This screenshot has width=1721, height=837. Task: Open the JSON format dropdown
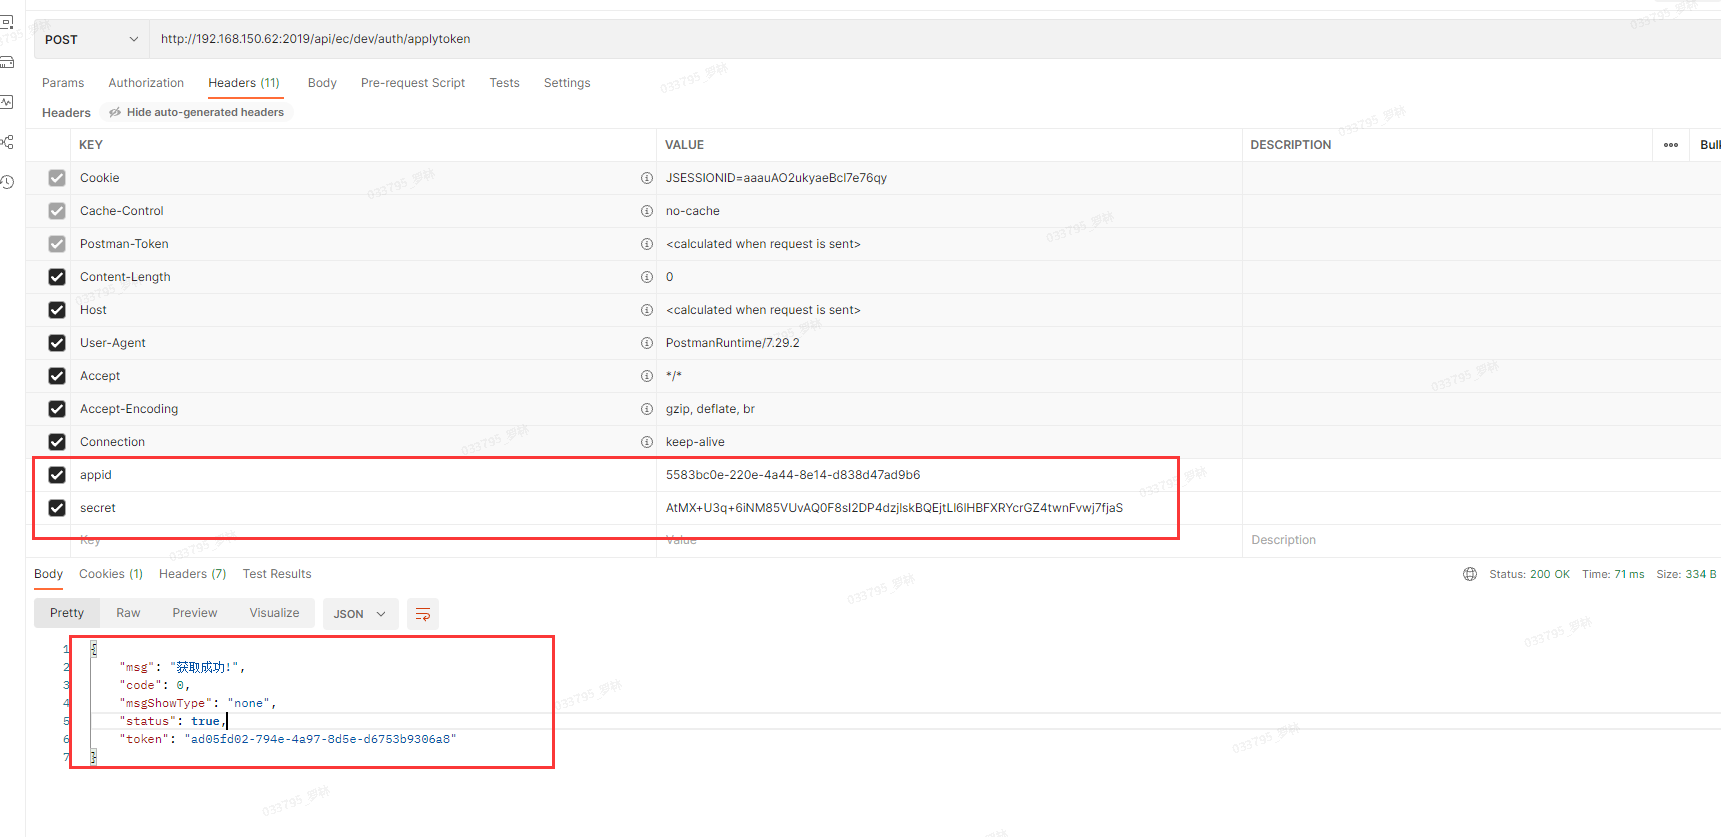coord(360,614)
